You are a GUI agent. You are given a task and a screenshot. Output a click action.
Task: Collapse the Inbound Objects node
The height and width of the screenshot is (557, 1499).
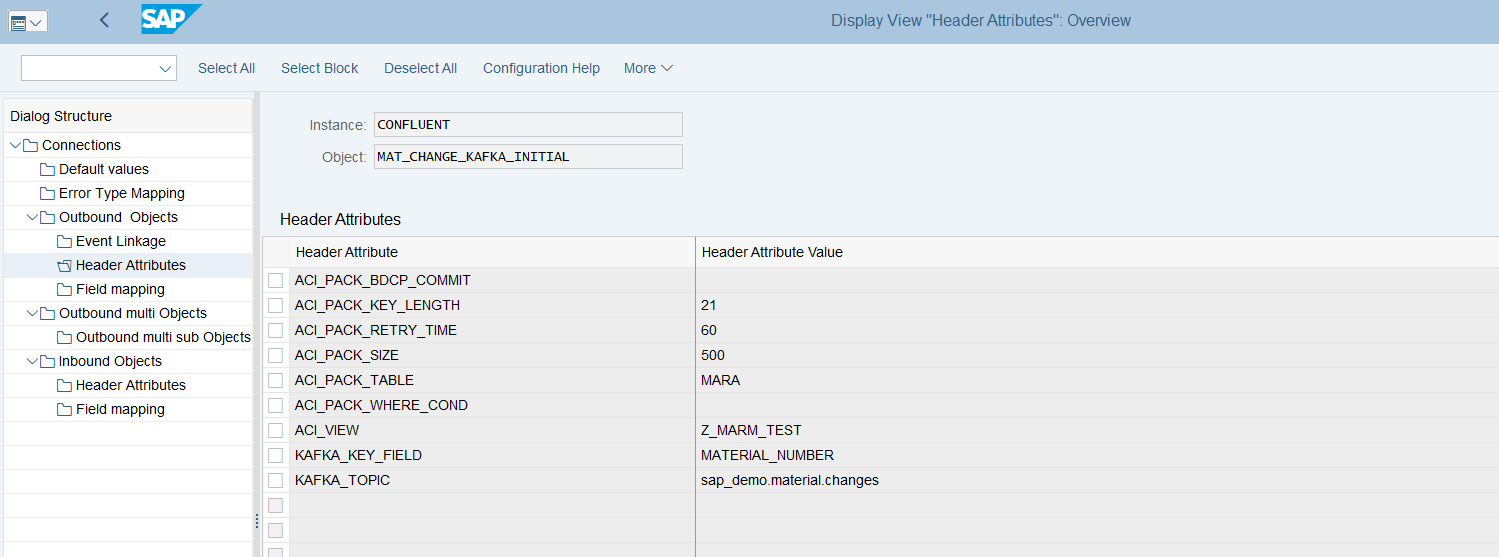[31, 361]
